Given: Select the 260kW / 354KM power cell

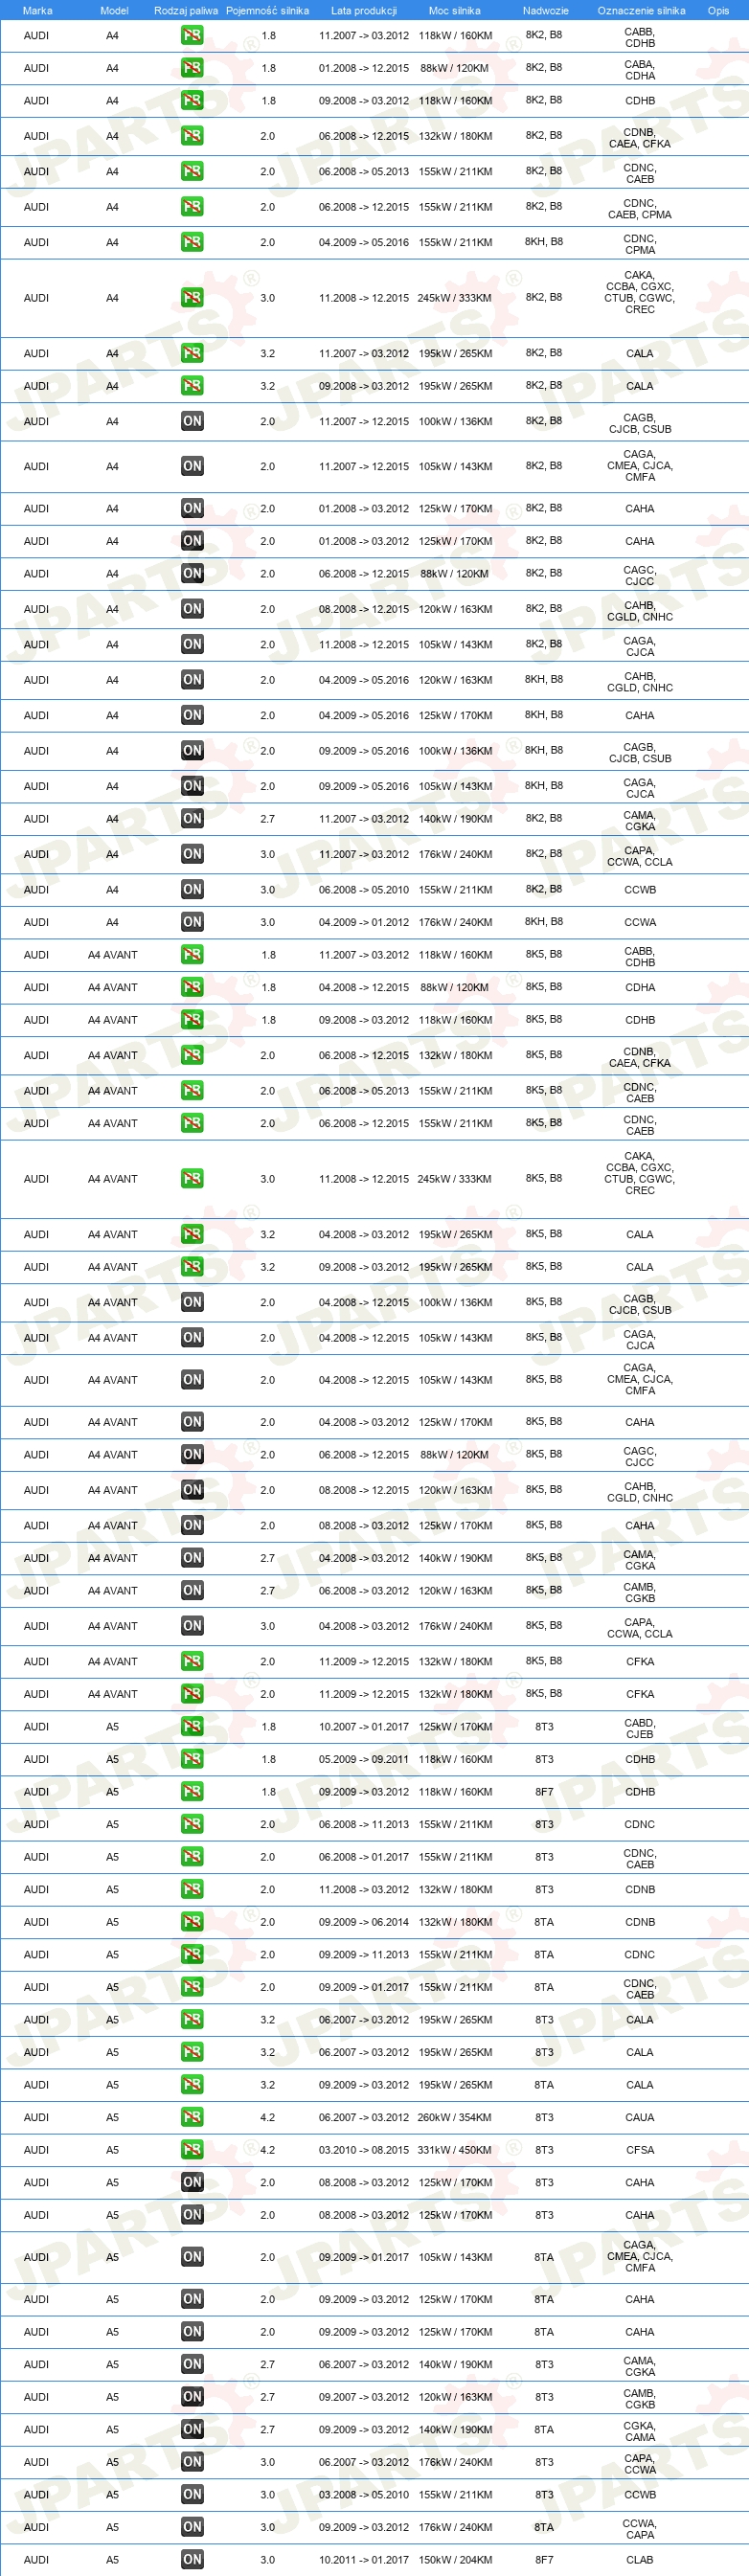Looking at the screenshot, I should click(x=455, y=2118).
